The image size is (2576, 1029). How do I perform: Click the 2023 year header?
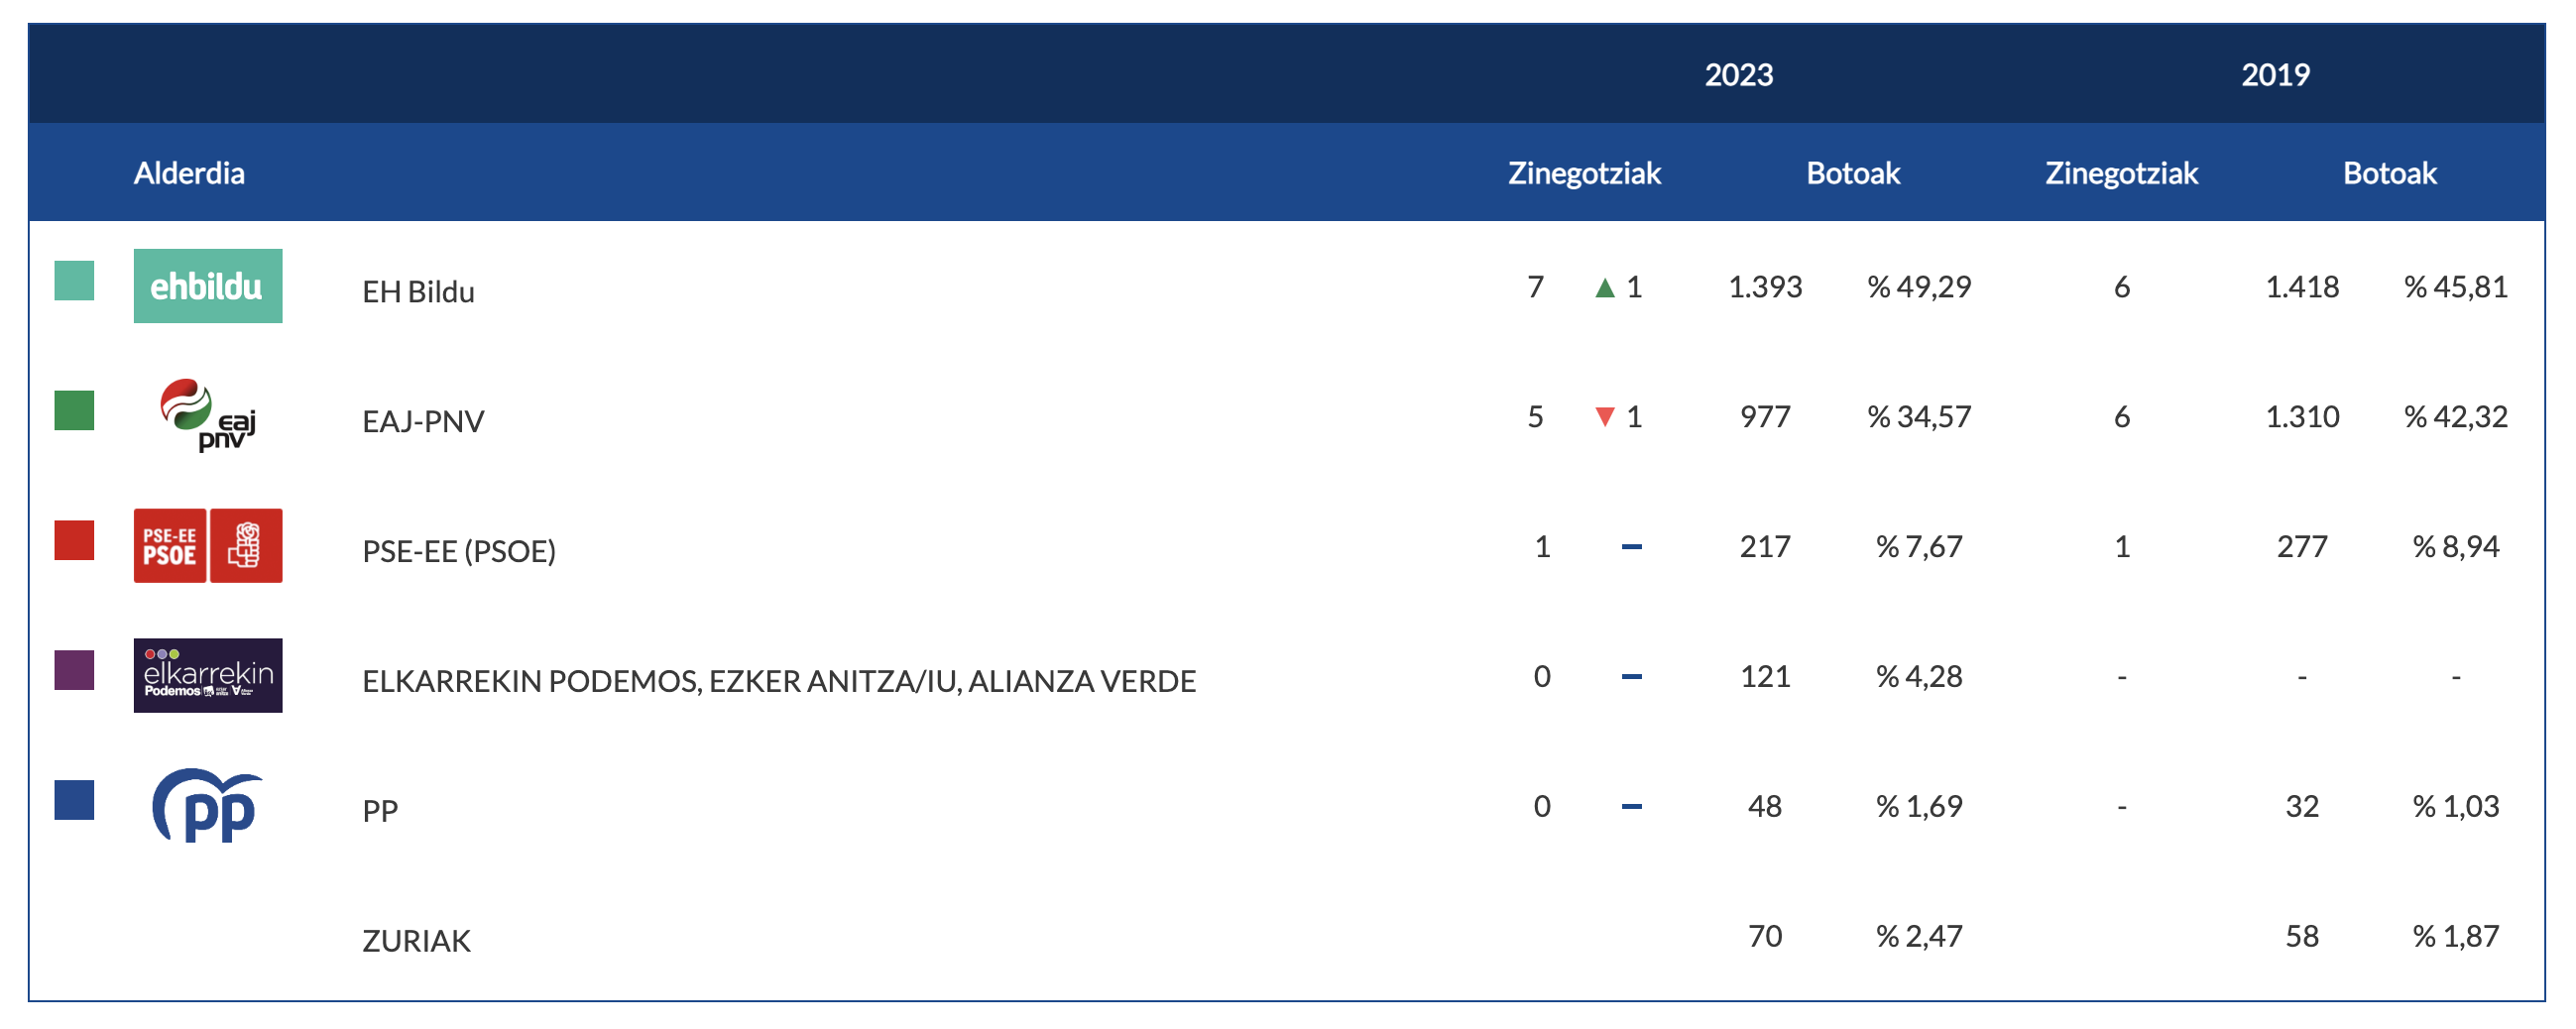(x=1738, y=75)
